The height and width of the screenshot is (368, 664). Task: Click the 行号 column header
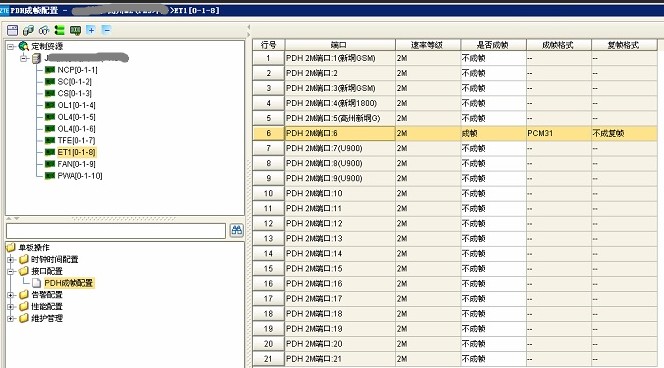[x=268, y=45]
